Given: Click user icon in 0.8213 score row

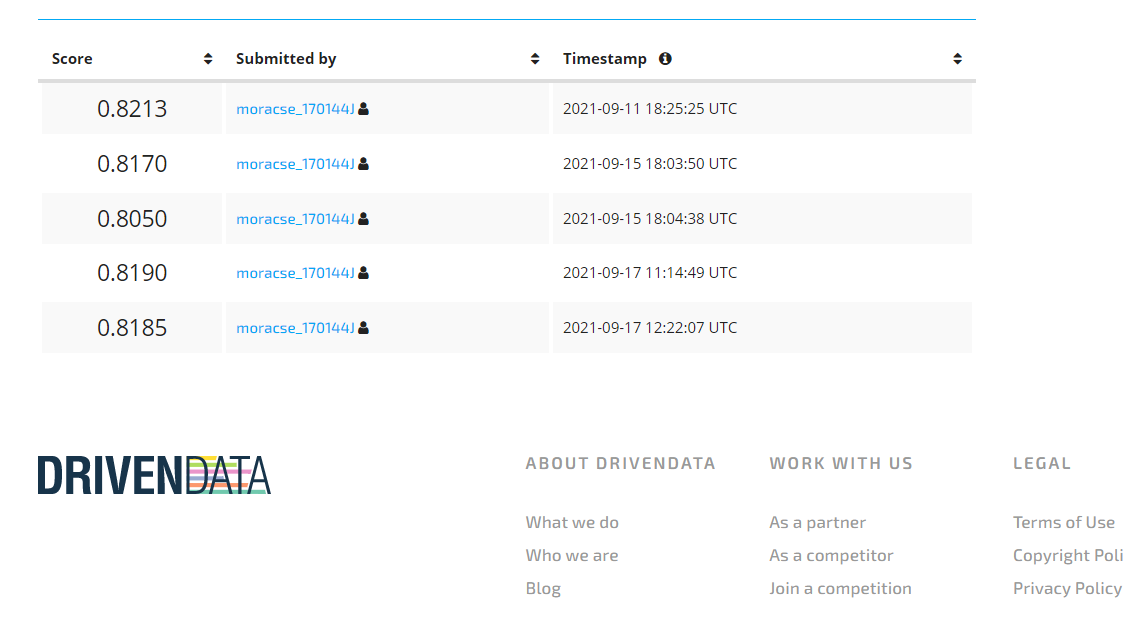Looking at the screenshot, I should coord(363,109).
